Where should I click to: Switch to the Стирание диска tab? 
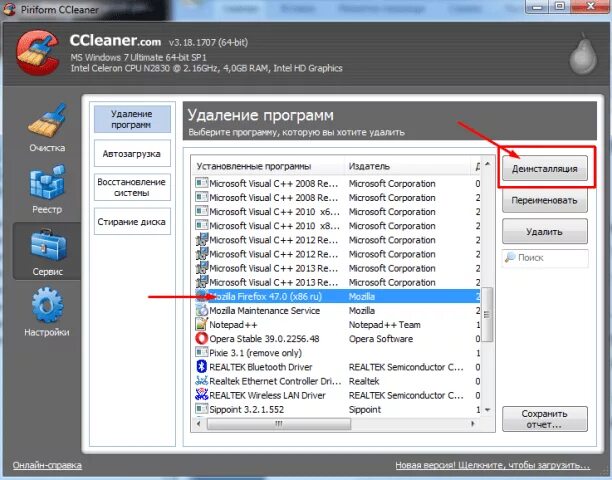132,222
